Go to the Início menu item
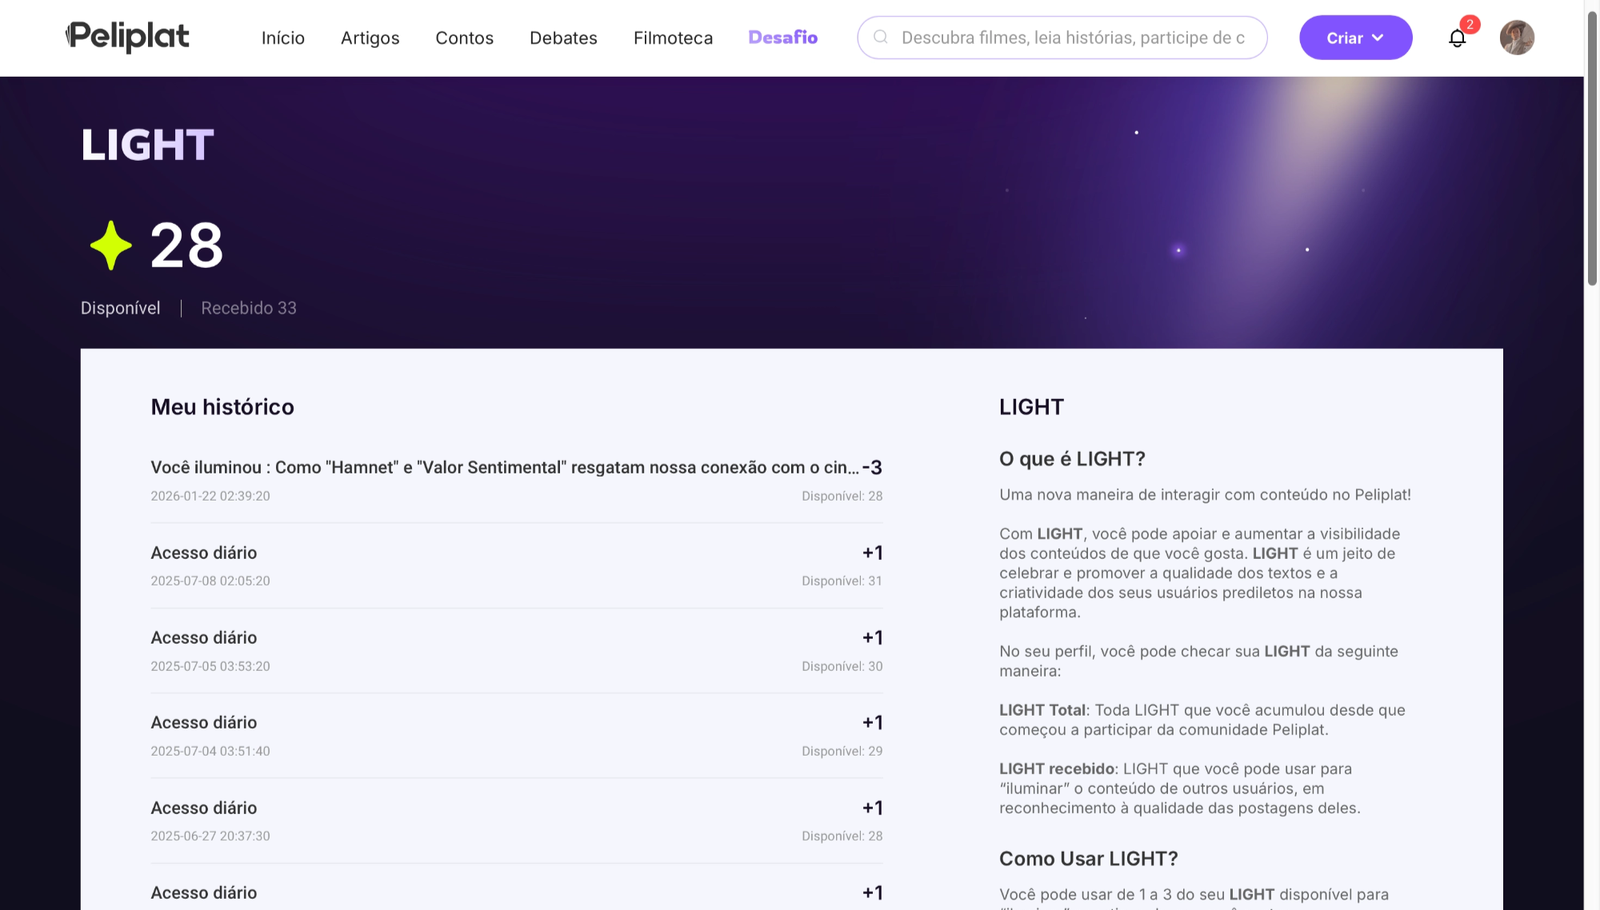The width and height of the screenshot is (1600, 910). (283, 38)
